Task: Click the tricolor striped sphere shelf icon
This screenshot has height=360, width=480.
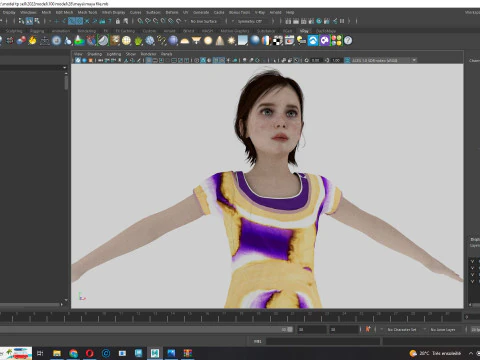Action: point(266,41)
